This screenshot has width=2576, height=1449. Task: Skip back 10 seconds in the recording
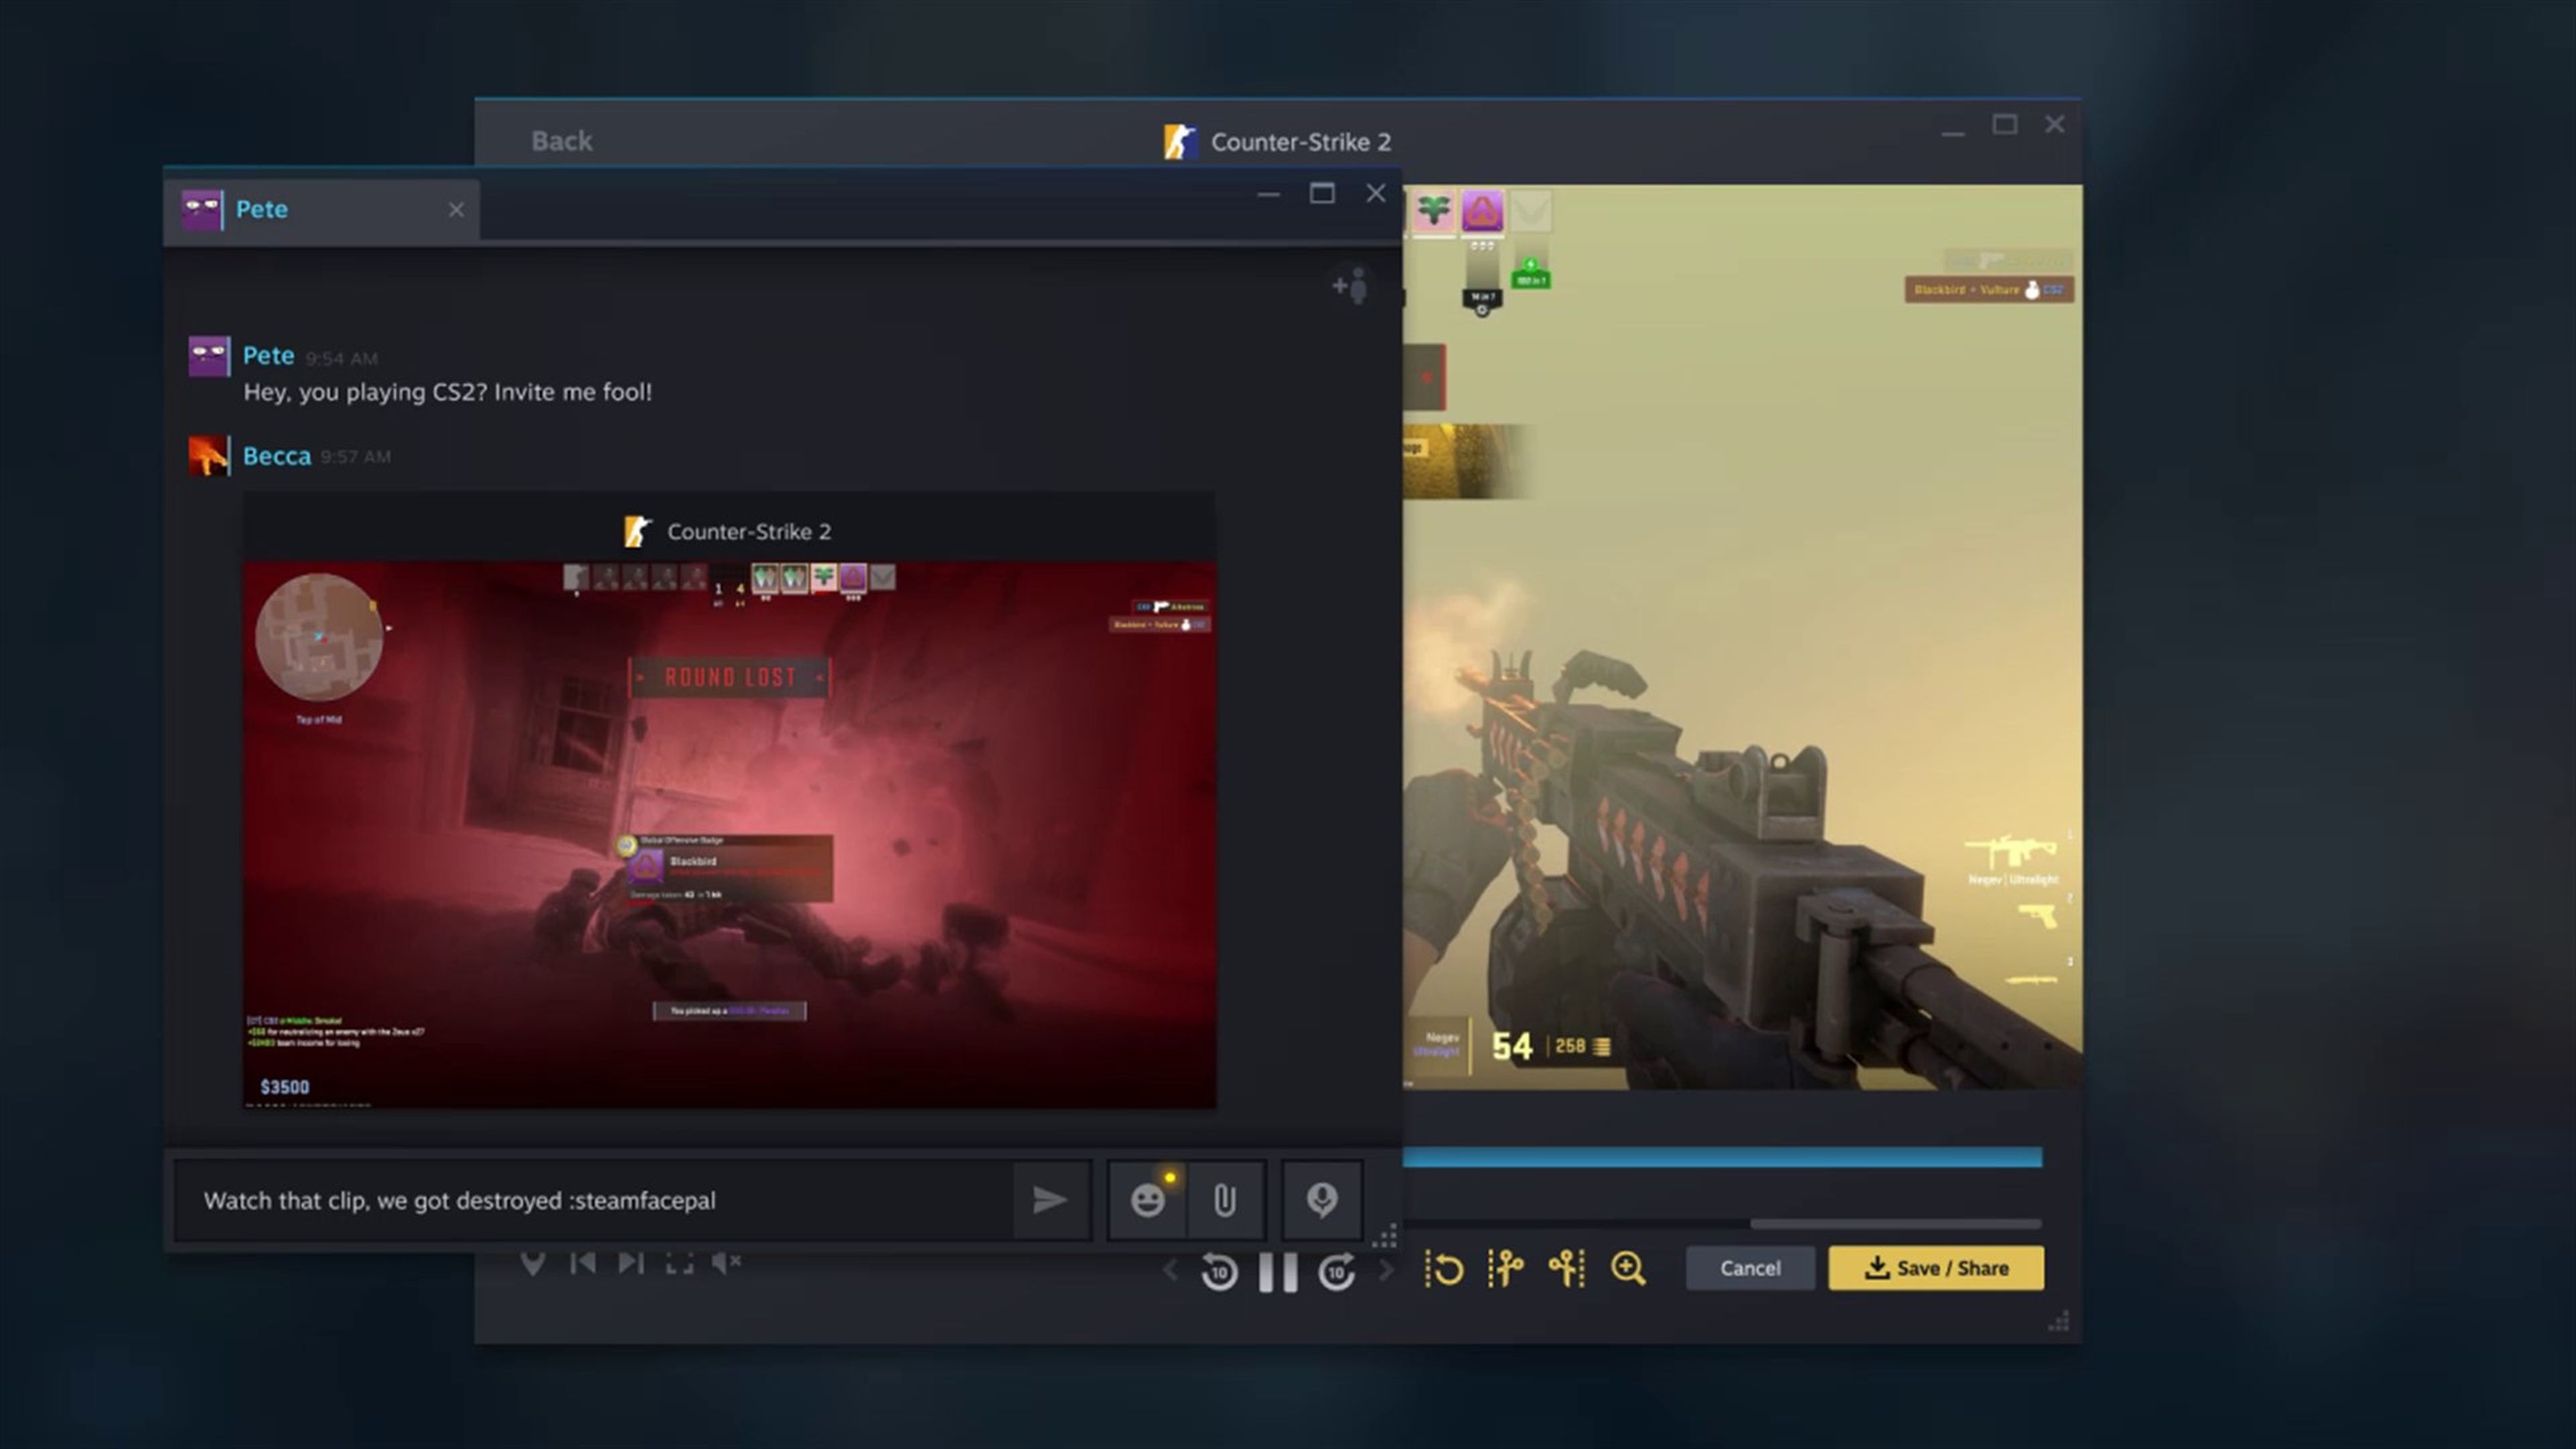[1219, 1271]
